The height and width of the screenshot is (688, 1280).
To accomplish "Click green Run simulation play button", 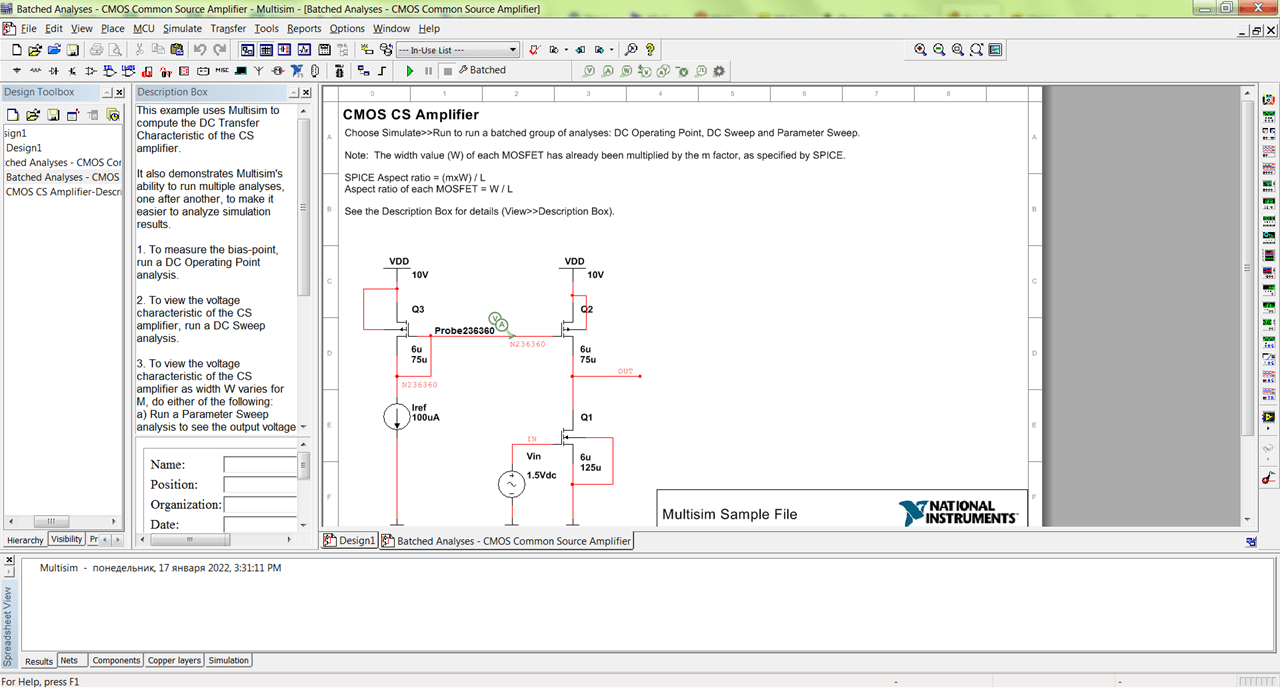I will click(410, 71).
